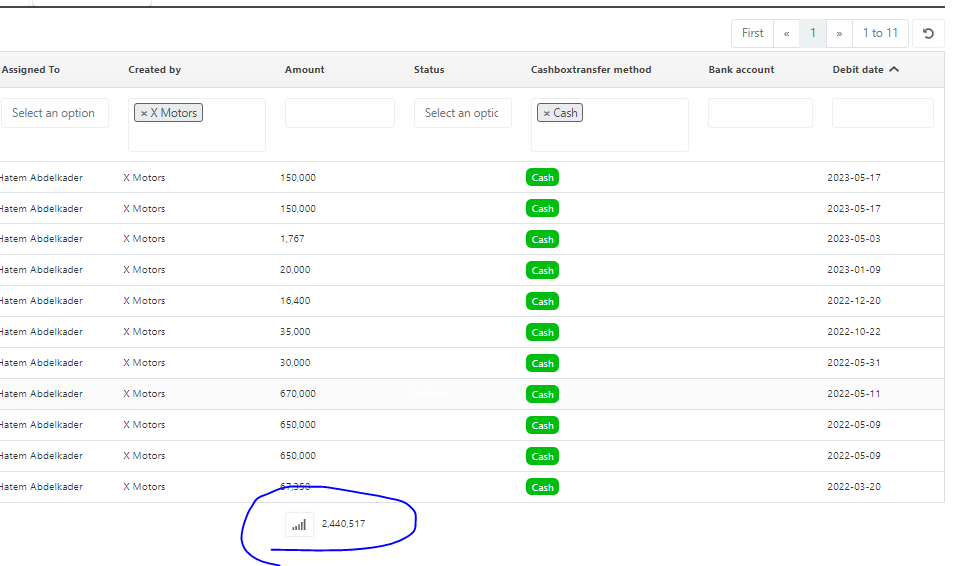Image resolution: width=957 pixels, height=566 pixels.
Task: Click the First page button
Action: pyautogui.click(x=752, y=33)
